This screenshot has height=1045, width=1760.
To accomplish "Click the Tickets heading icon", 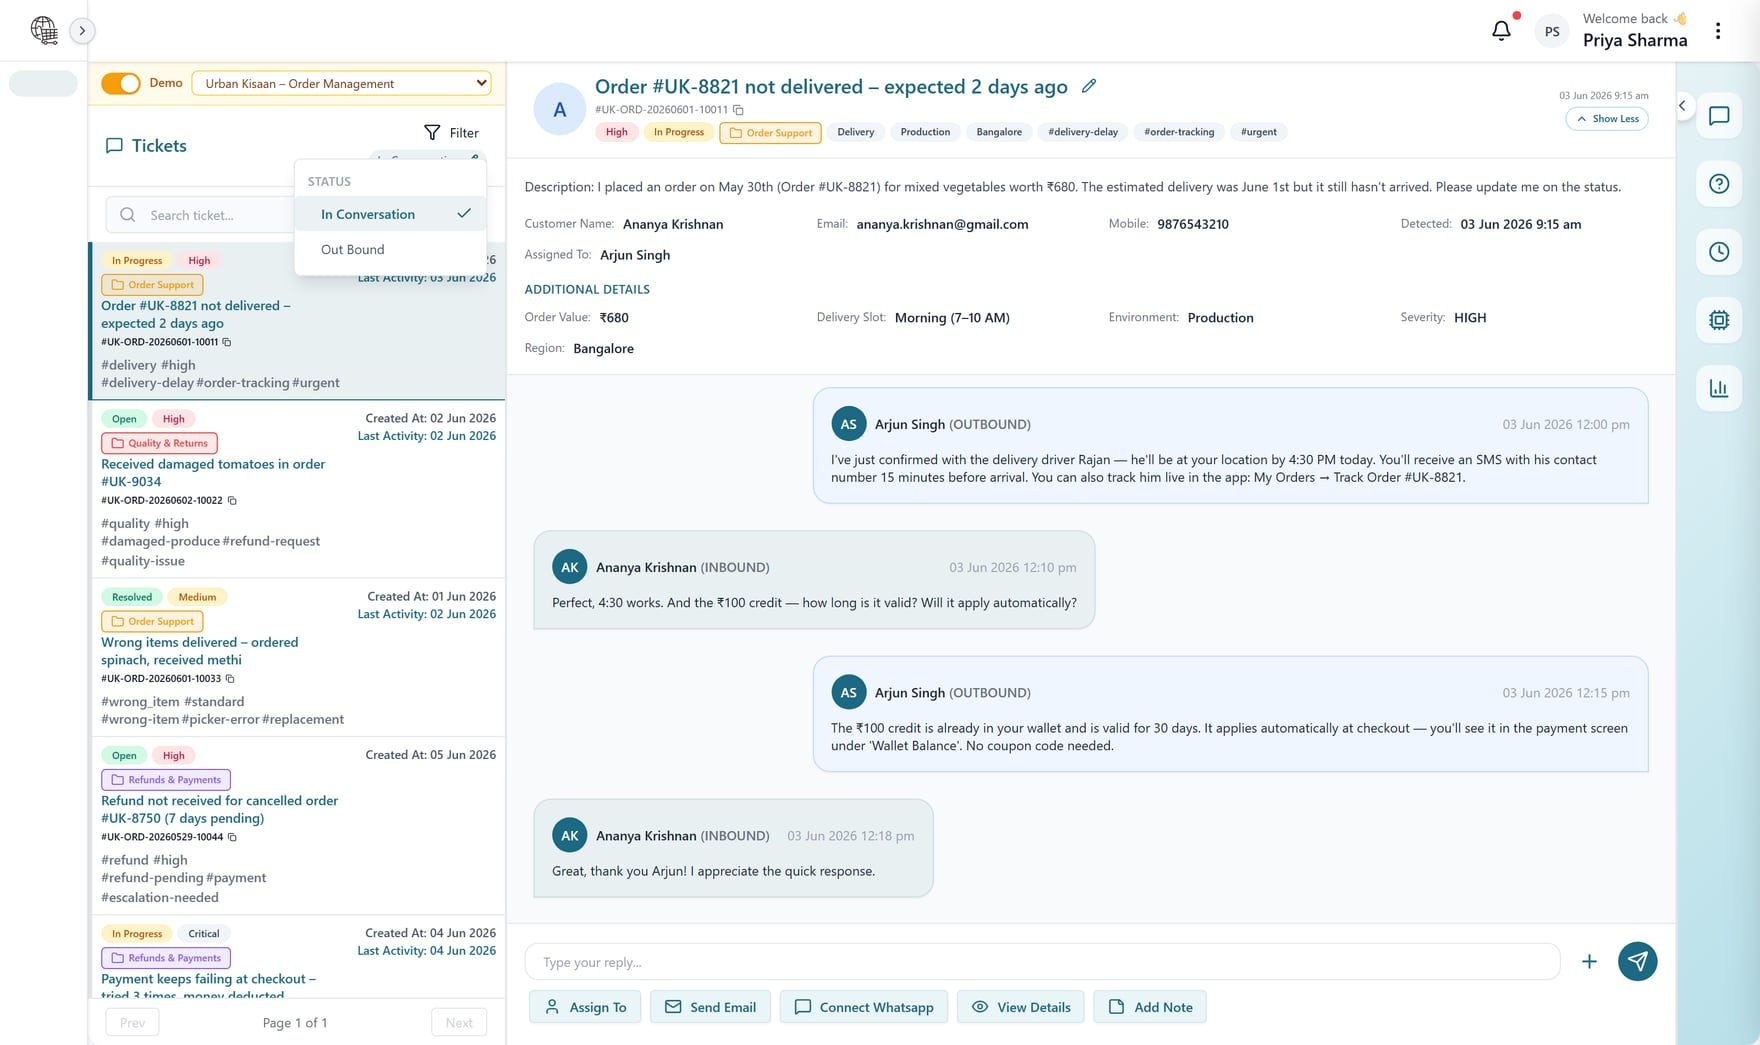I will coord(114,146).
